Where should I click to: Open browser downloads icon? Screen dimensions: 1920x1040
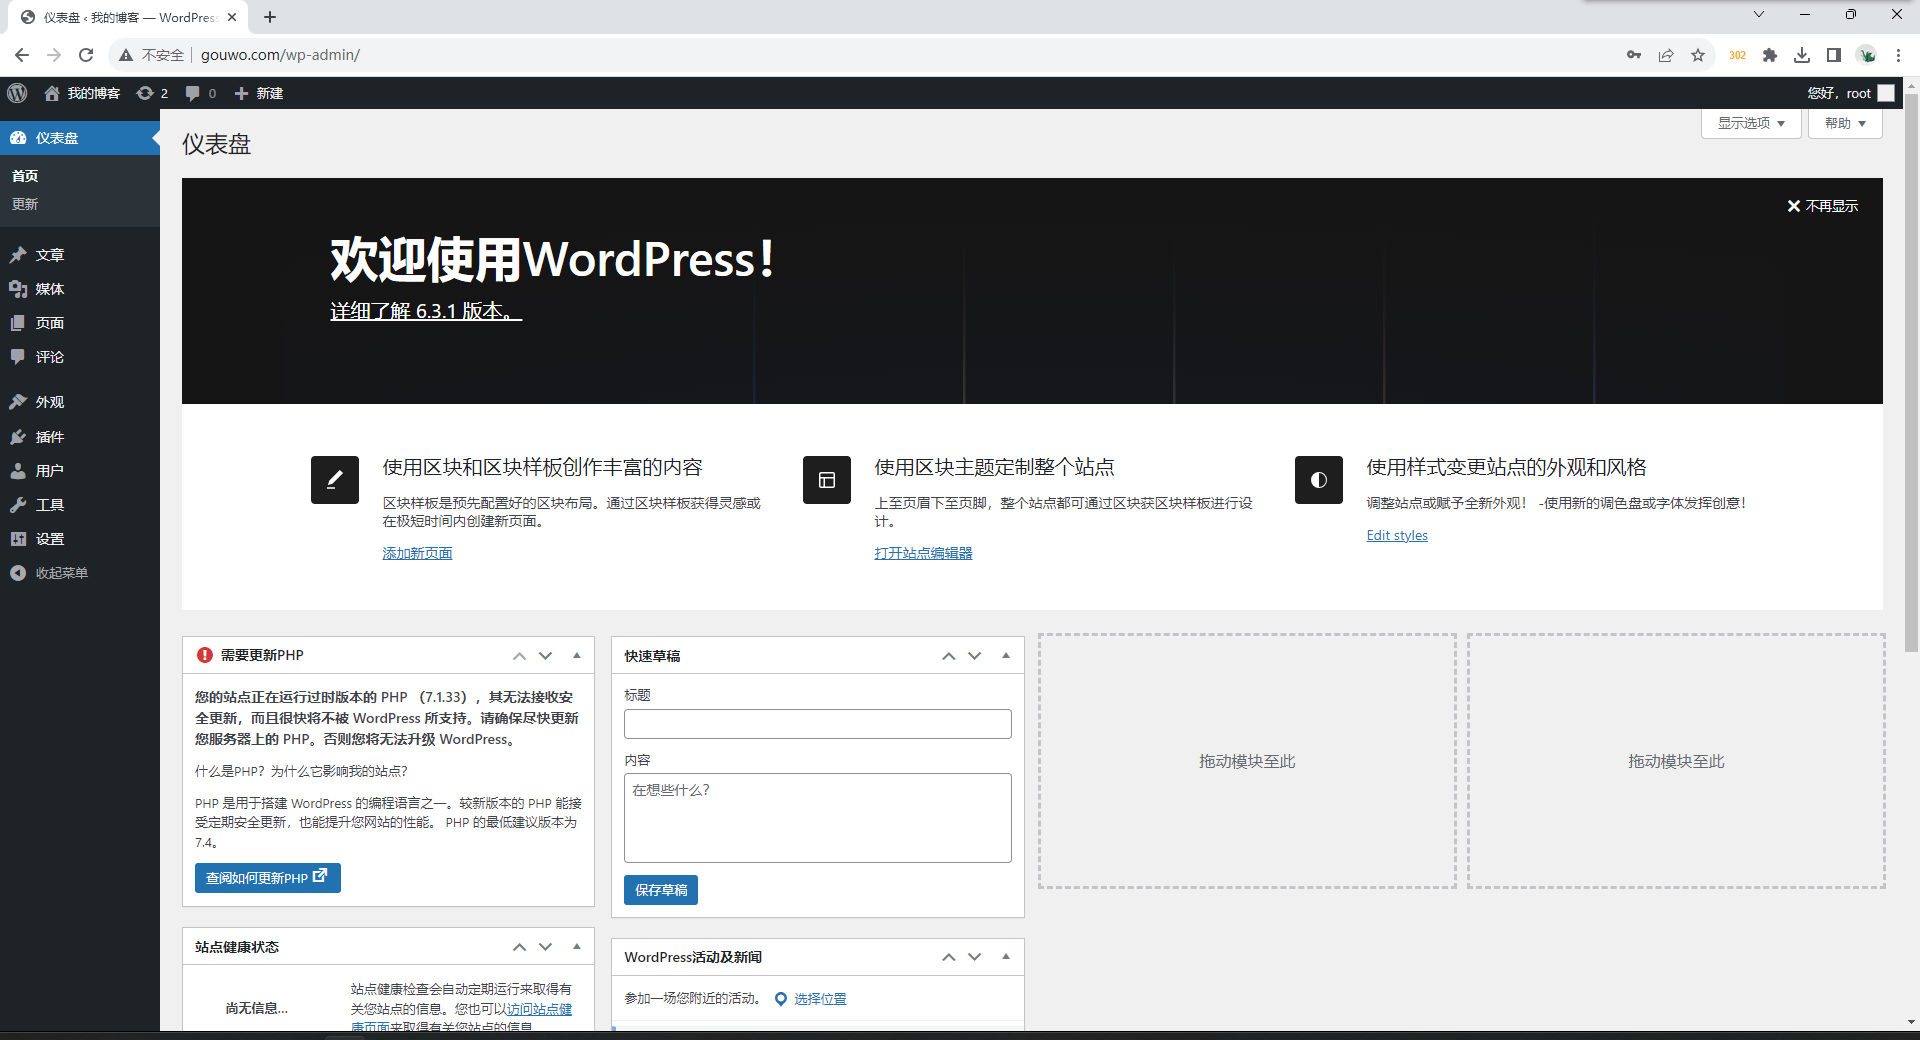click(x=1802, y=55)
